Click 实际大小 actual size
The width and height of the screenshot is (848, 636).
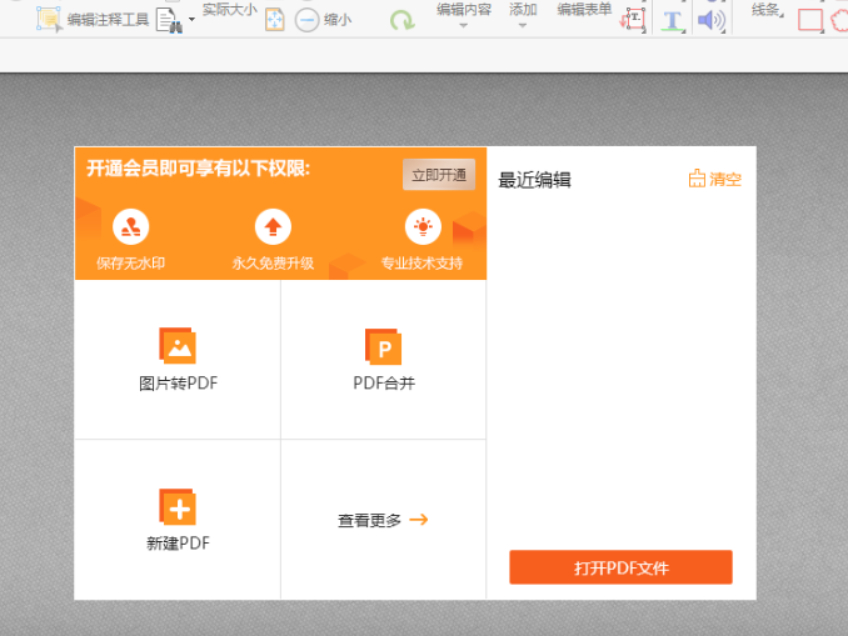pyautogui.click(x=229, y=9)
